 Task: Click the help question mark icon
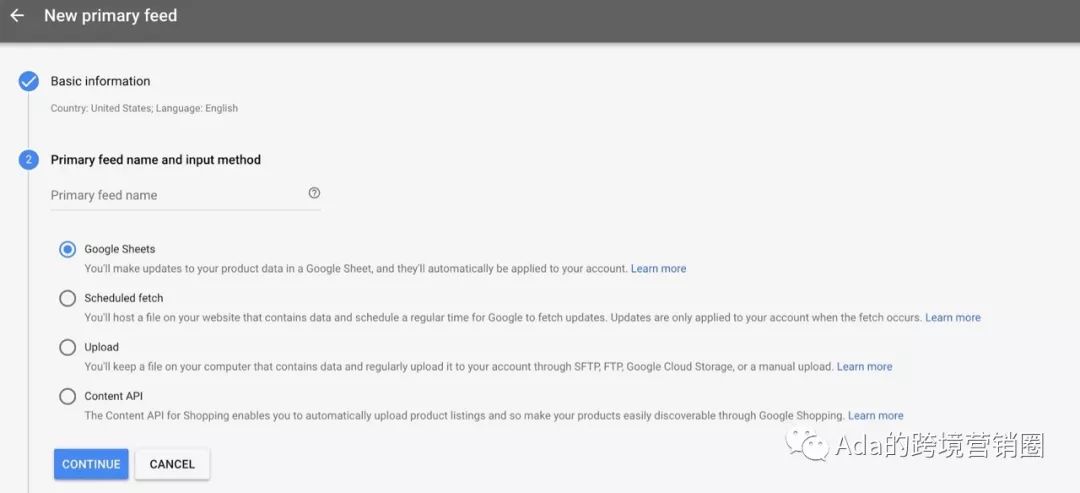pyautogui.click(x=314, y=193)
